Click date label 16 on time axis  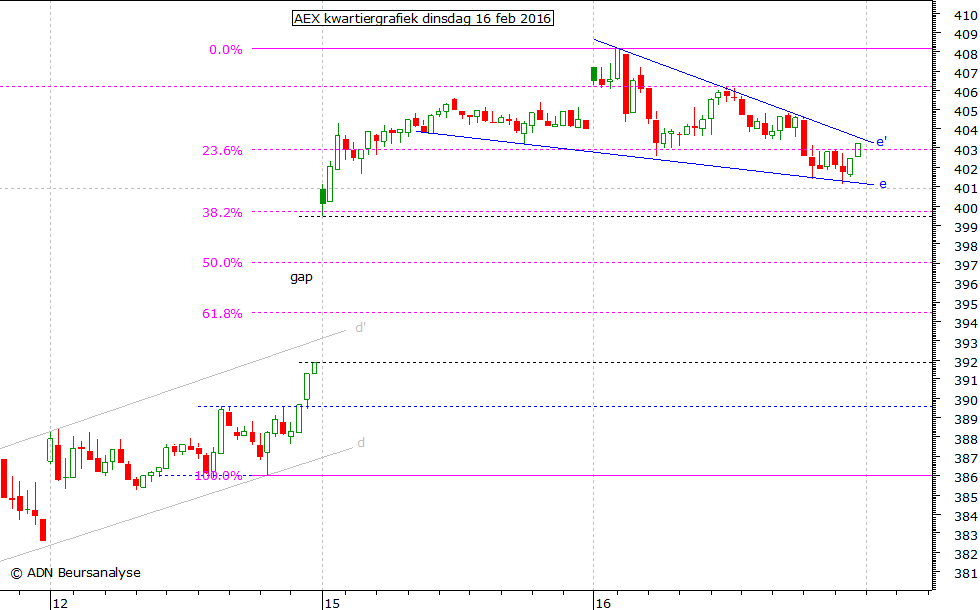coord(602,603)
